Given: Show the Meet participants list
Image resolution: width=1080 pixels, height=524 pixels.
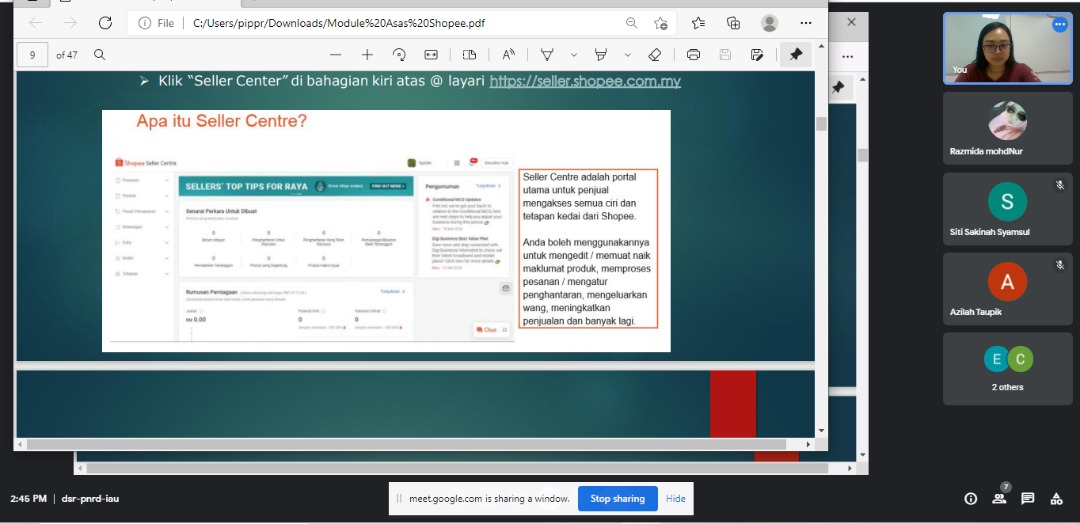Looking at the screenshot, I should (999, 499).
